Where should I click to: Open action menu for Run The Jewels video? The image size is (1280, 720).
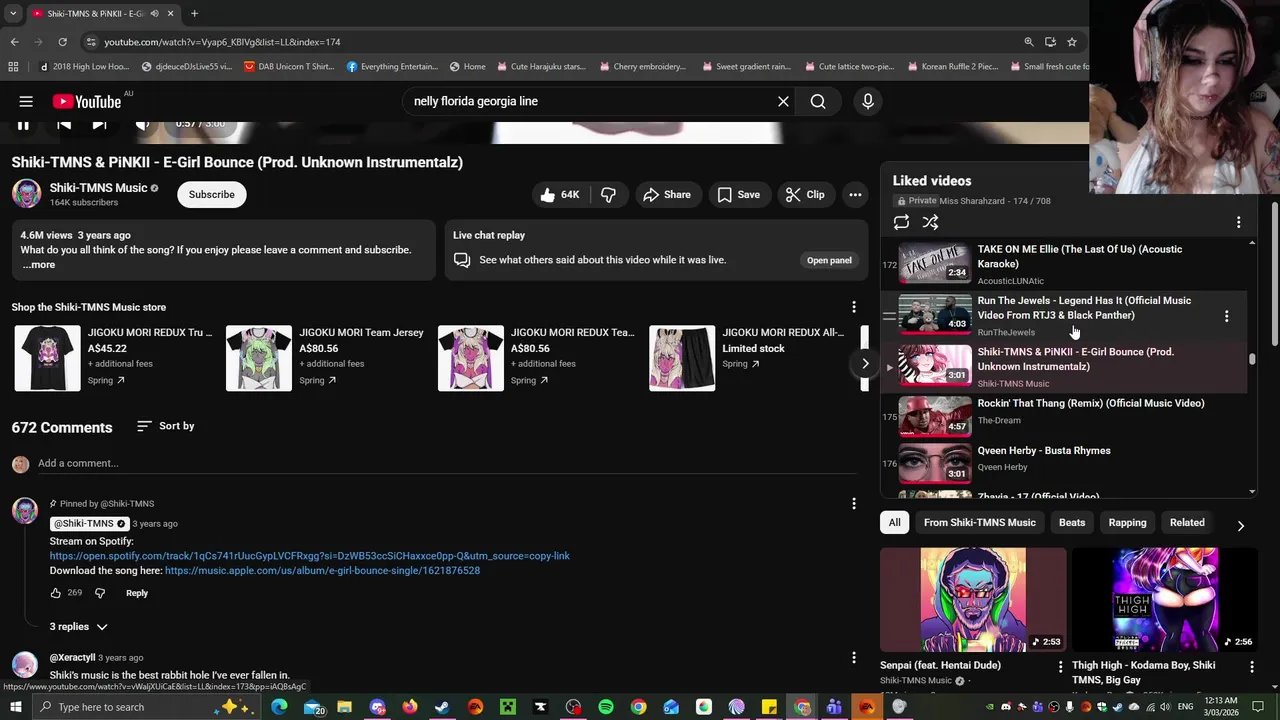[x=1227, y=316]
